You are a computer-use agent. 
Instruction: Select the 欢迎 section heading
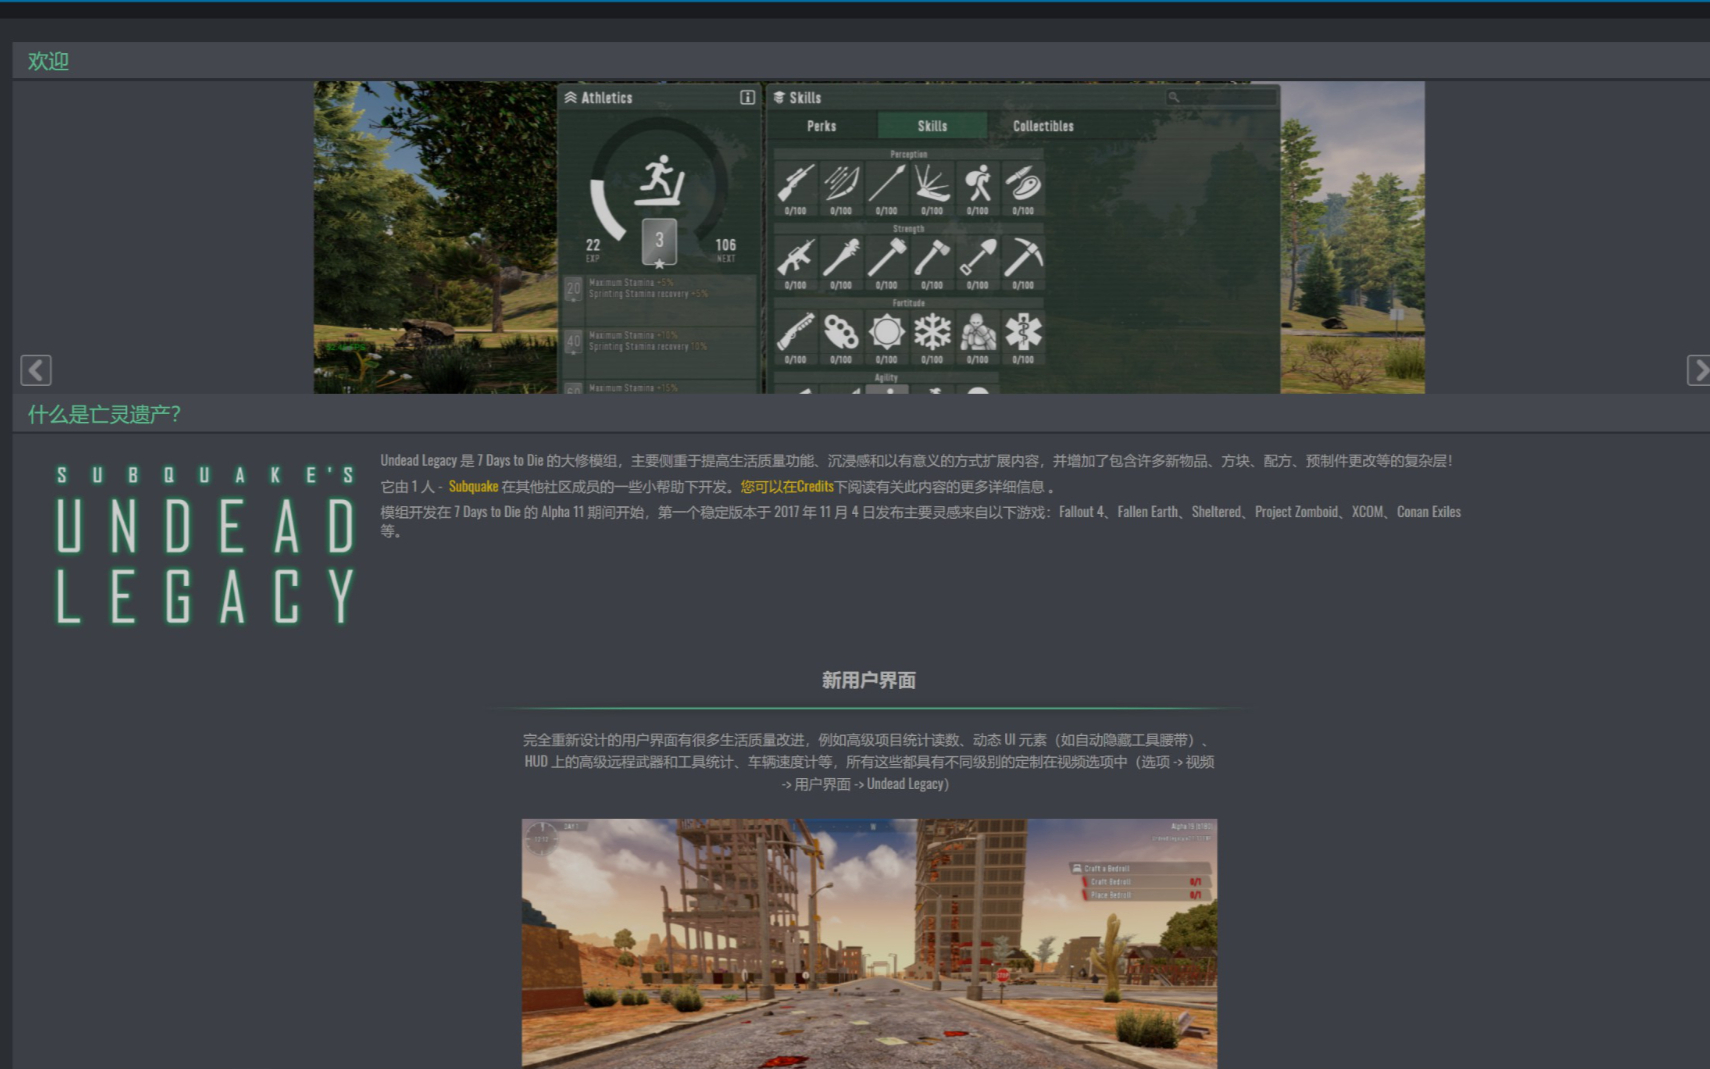pos(48,61)
